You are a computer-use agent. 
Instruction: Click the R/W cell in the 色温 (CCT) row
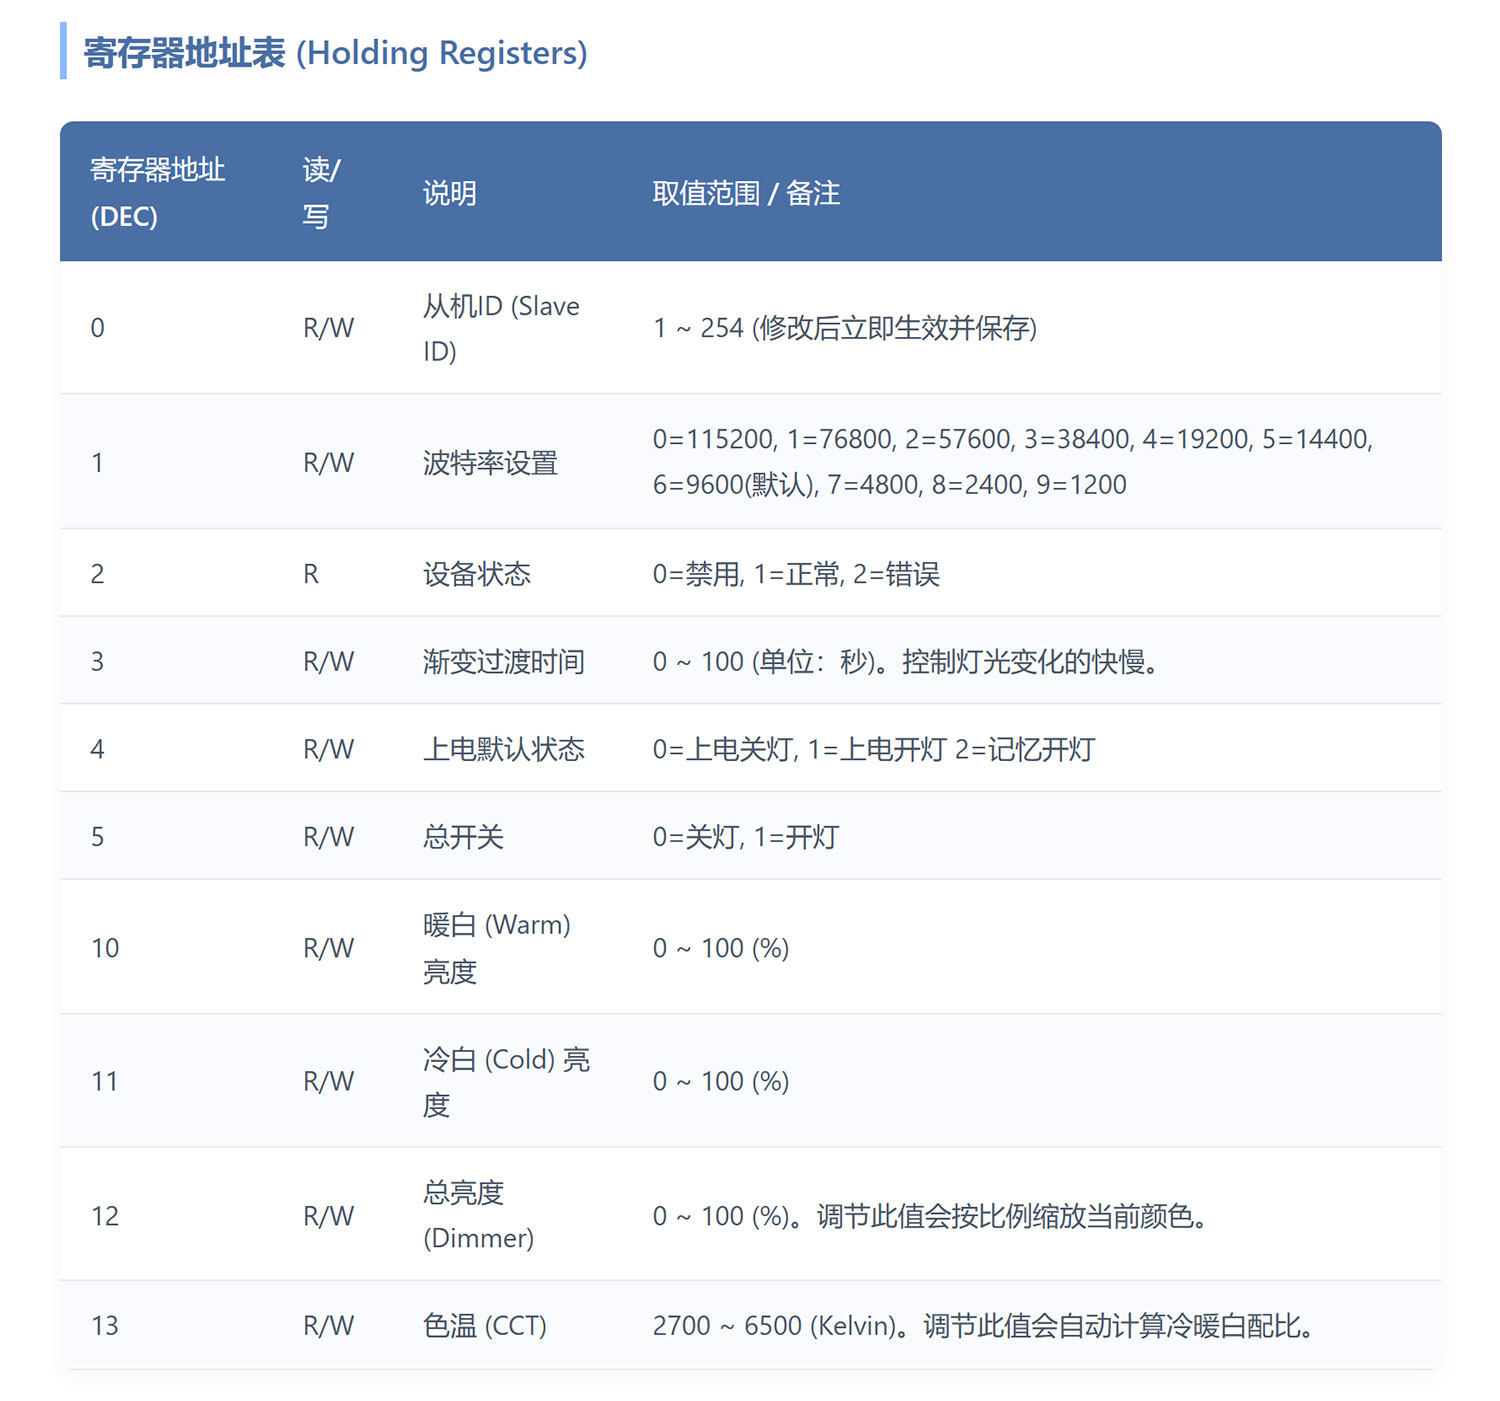328,1326
